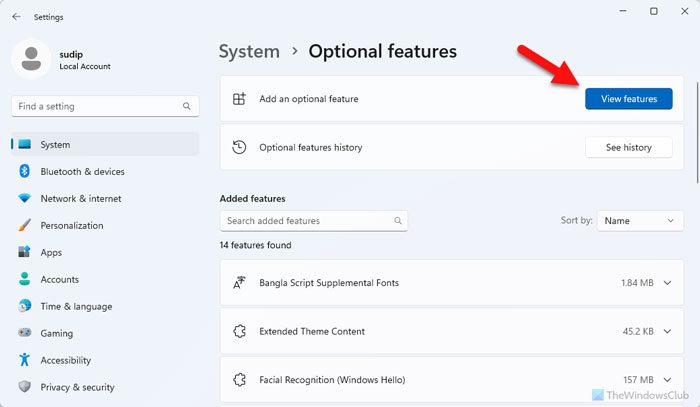Maximize the Settings window

(654, 11)
